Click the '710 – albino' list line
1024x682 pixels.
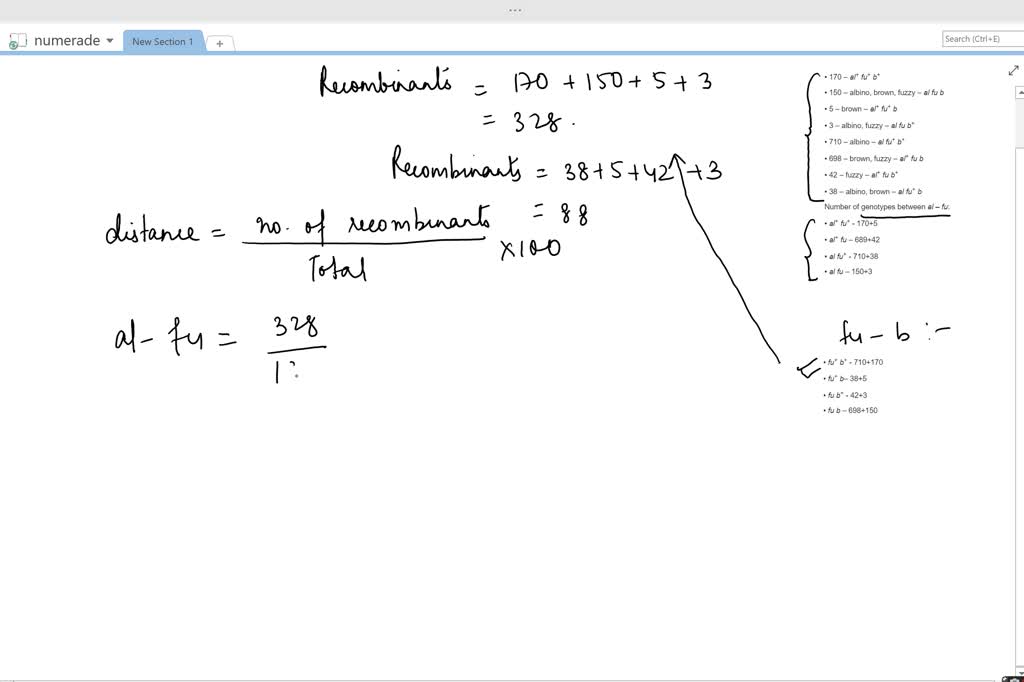point(866,142)
